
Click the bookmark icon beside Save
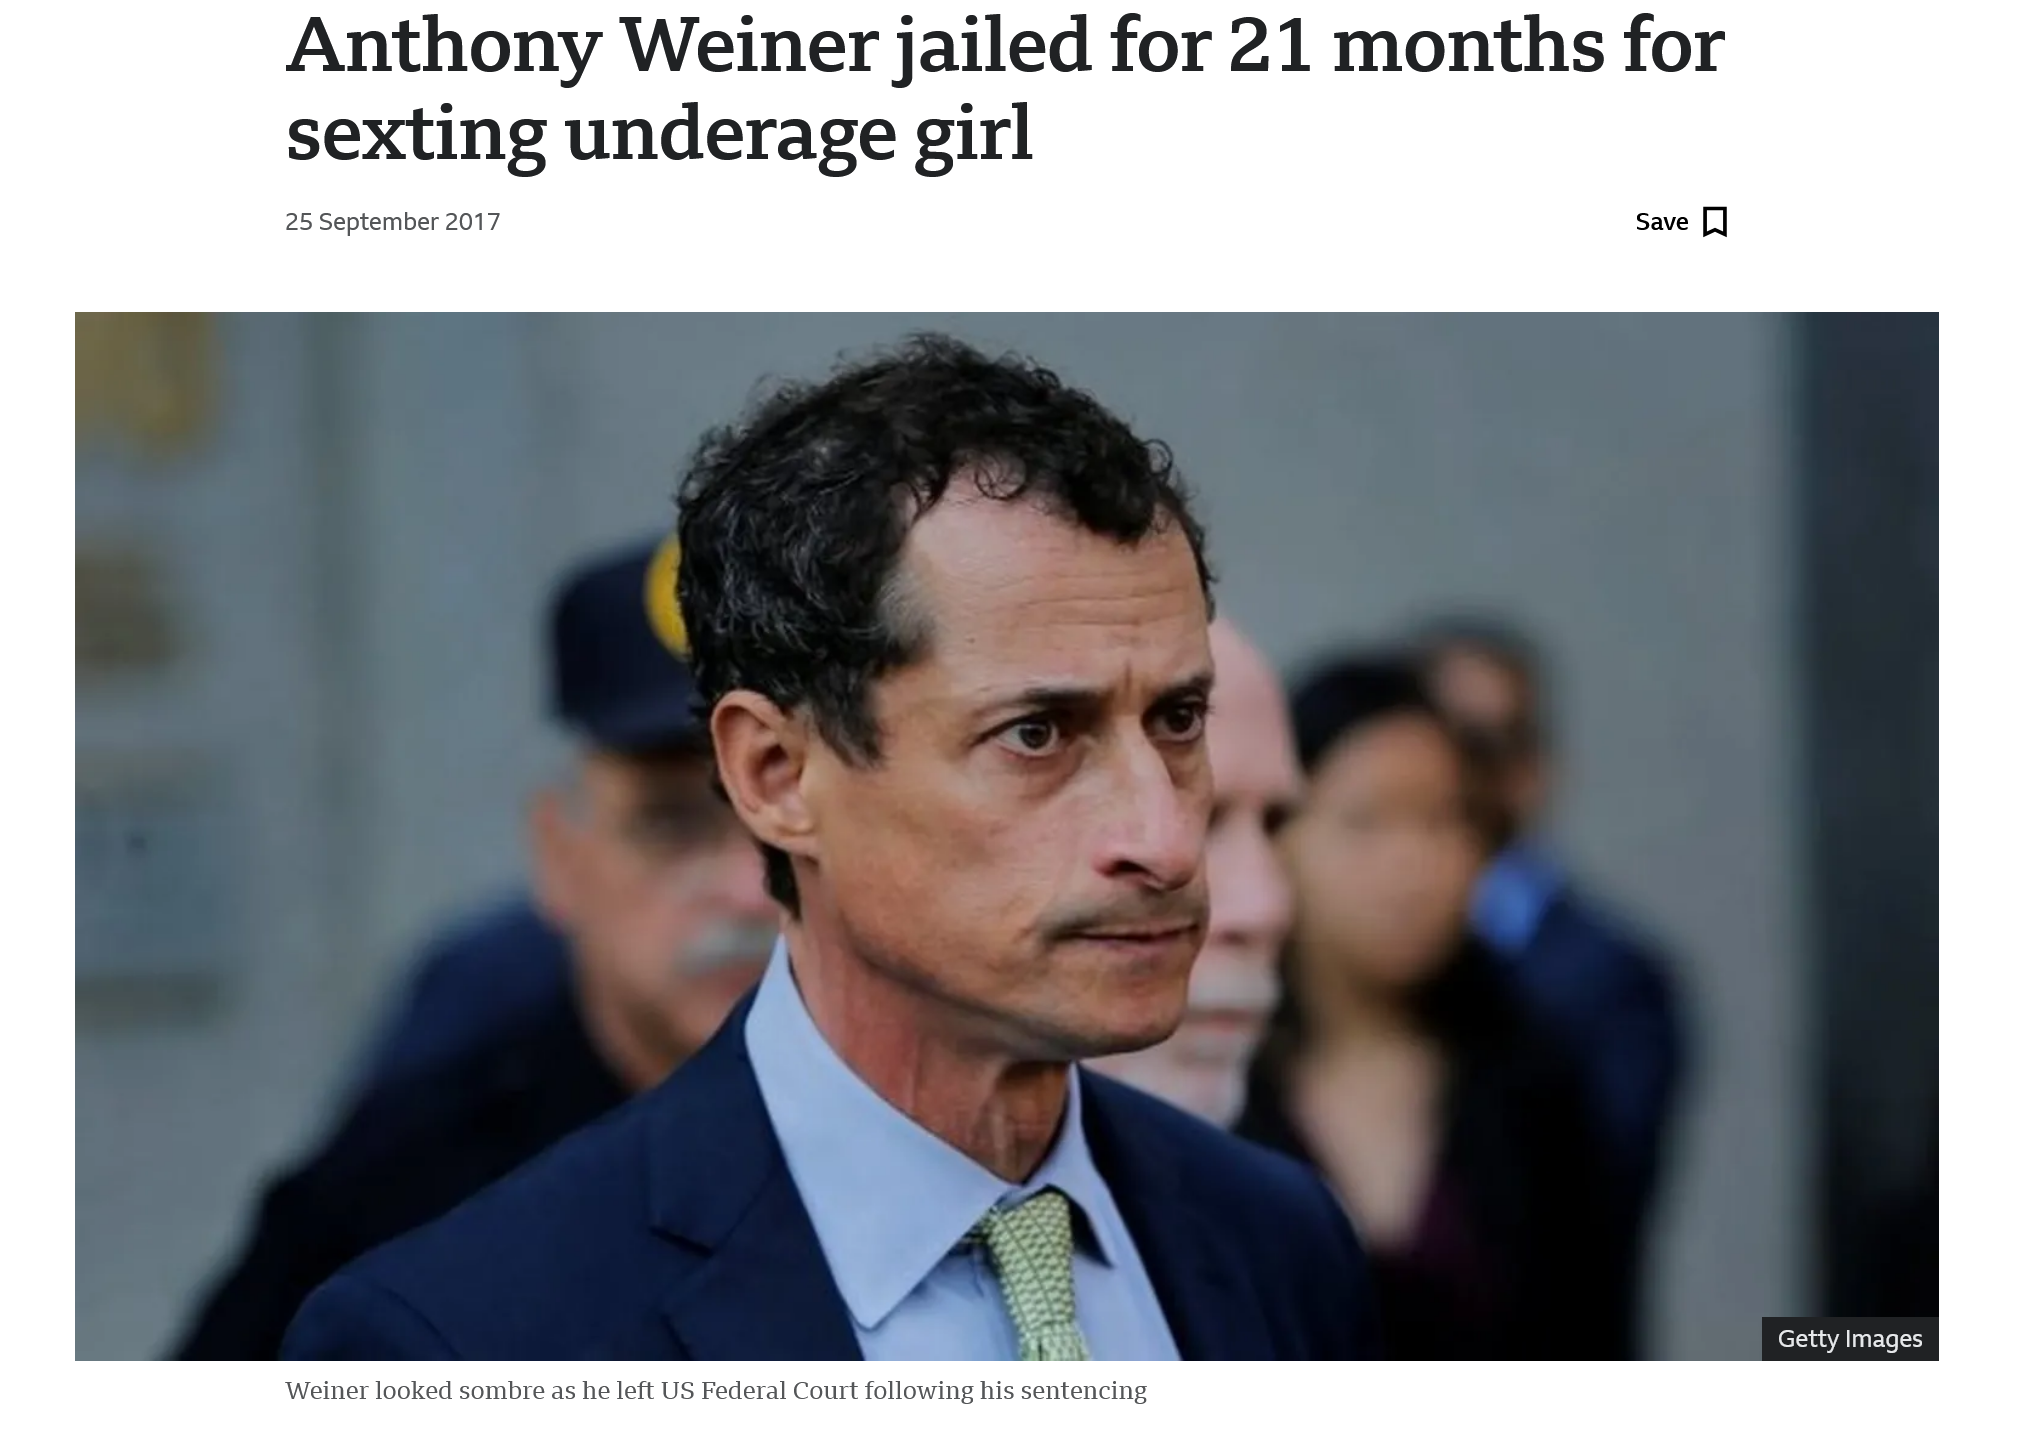pyautogui.click(x=1714, y=222)
